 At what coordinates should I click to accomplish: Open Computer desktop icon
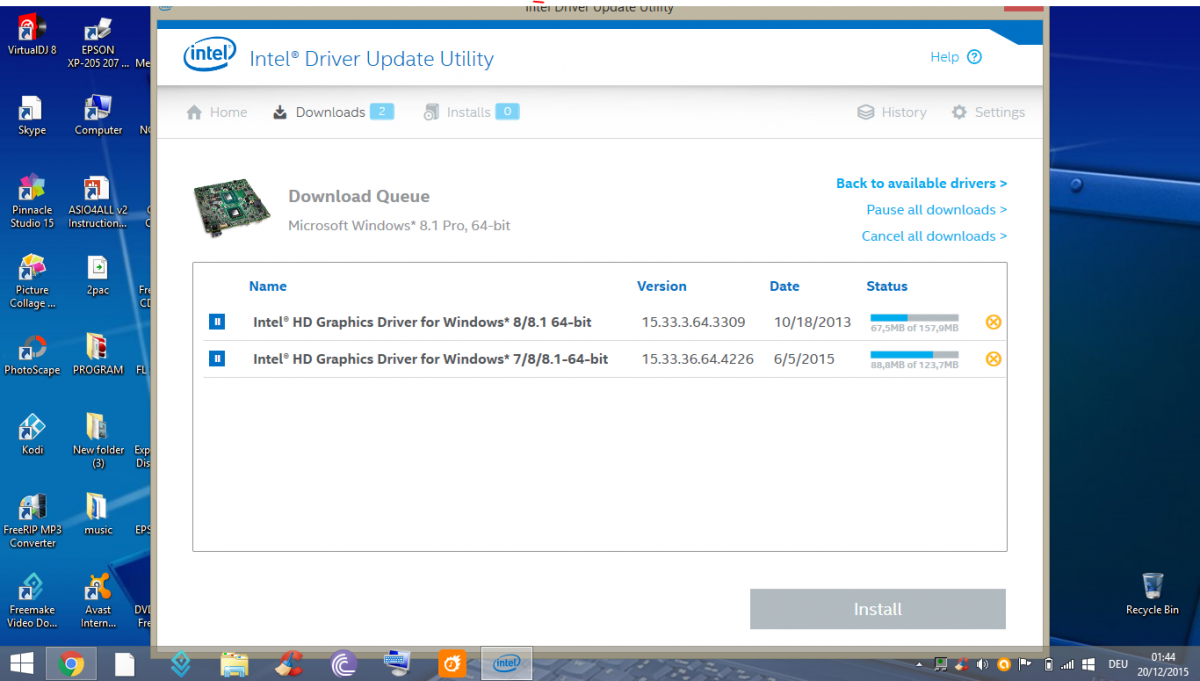98,115
